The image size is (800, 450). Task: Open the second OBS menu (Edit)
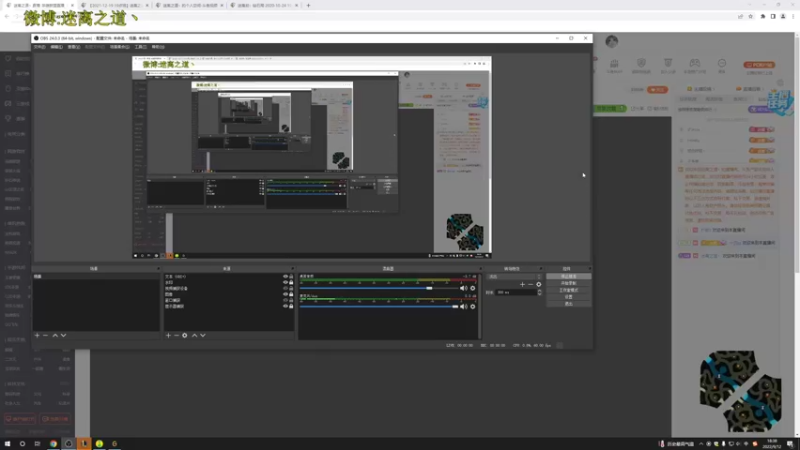(57, 47)
